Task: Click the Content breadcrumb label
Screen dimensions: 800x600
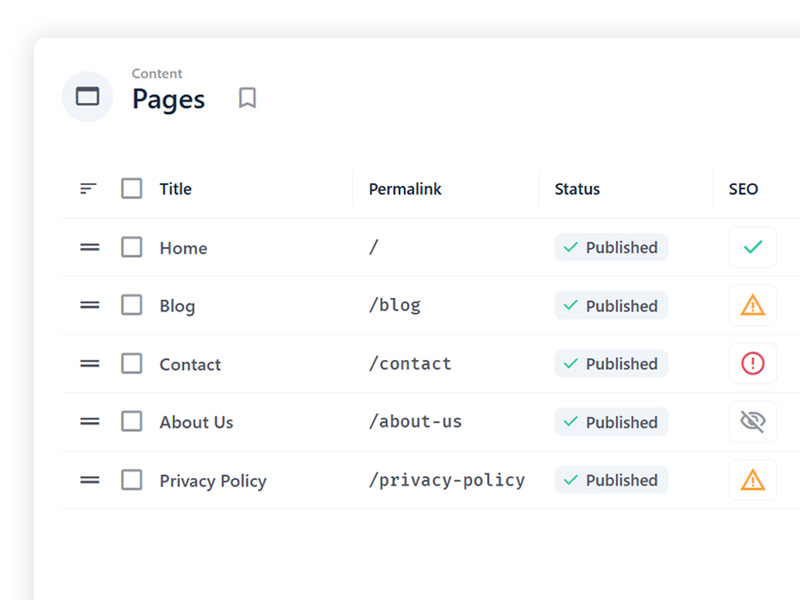Action: point(156,73)
